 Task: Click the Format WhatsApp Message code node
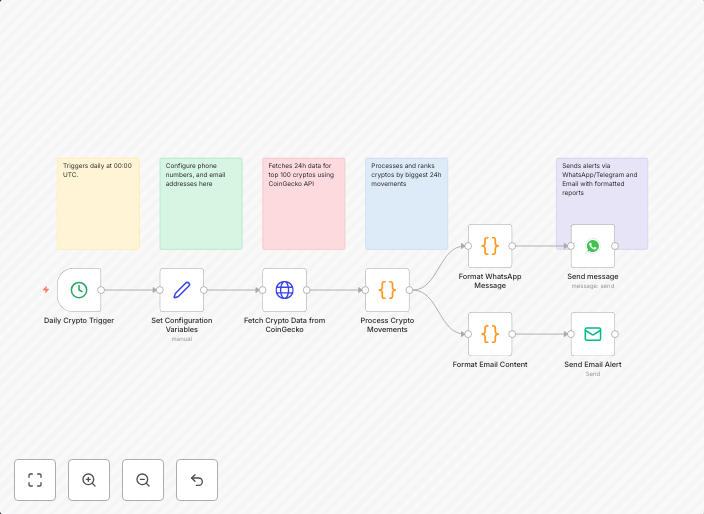pos(490,246)
